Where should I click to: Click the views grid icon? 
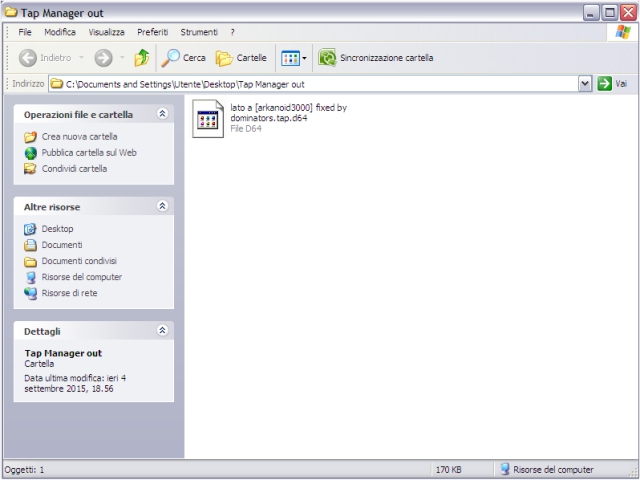coord(290,58)
